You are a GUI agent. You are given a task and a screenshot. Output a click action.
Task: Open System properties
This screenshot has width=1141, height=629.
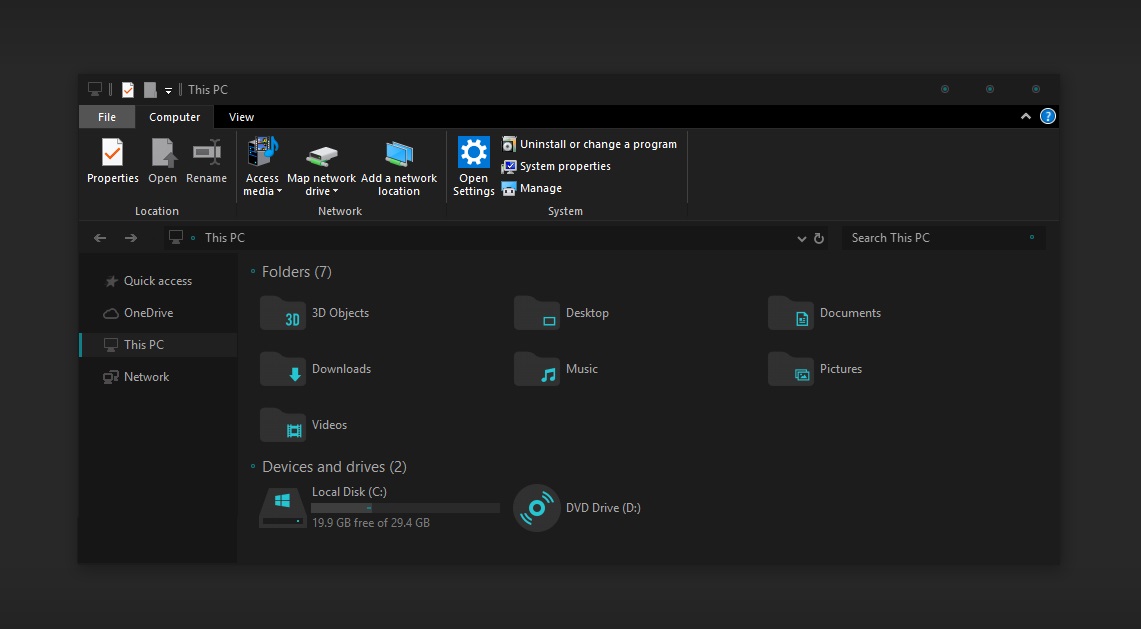coord(564,166)
